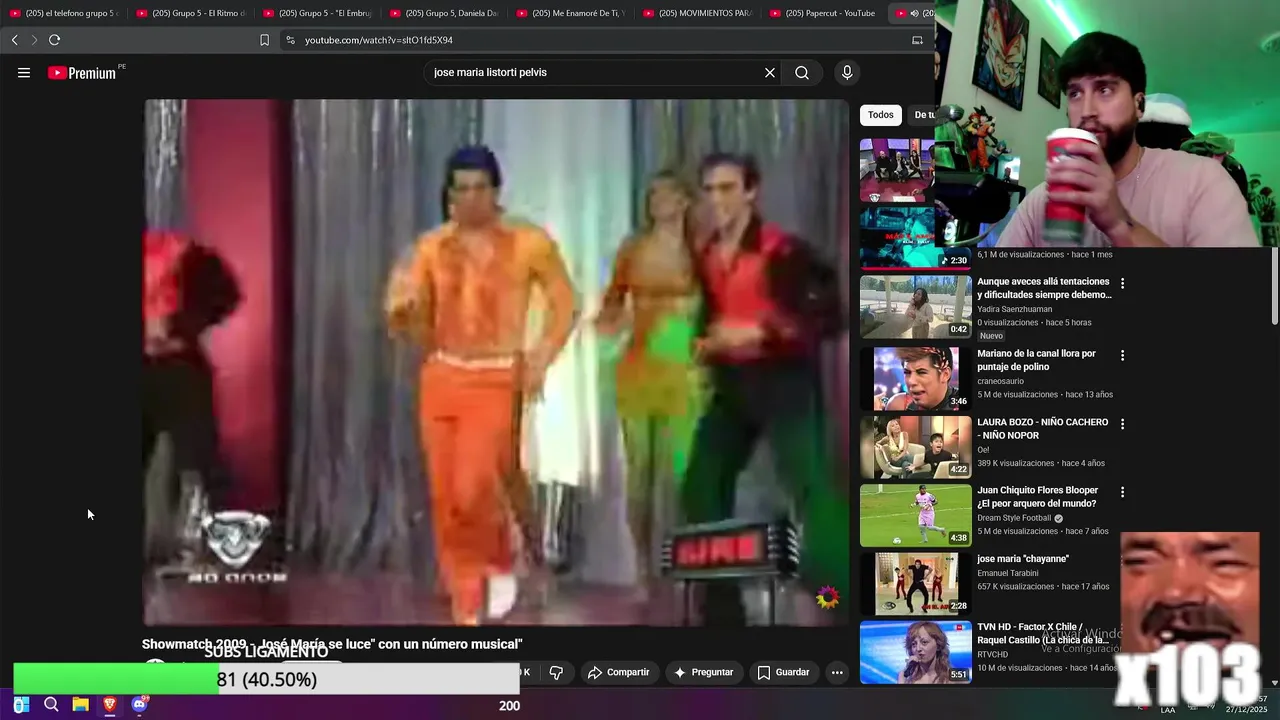Open thumbnail of "Aunque aveces allá tentaciones" video
Screen dimensions: 1280x720
click(915, 307)
